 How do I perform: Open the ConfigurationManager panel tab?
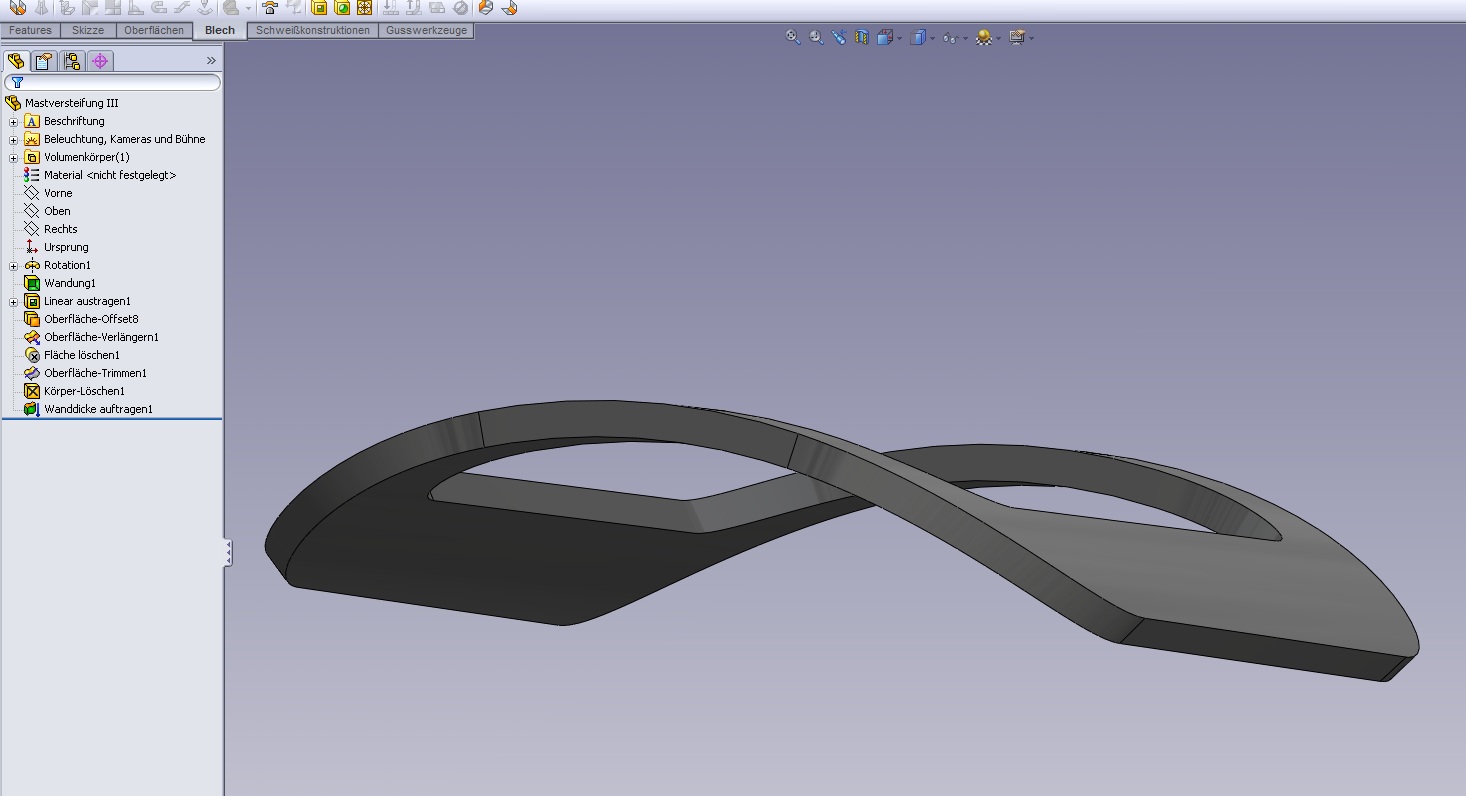tap(72, 61)
